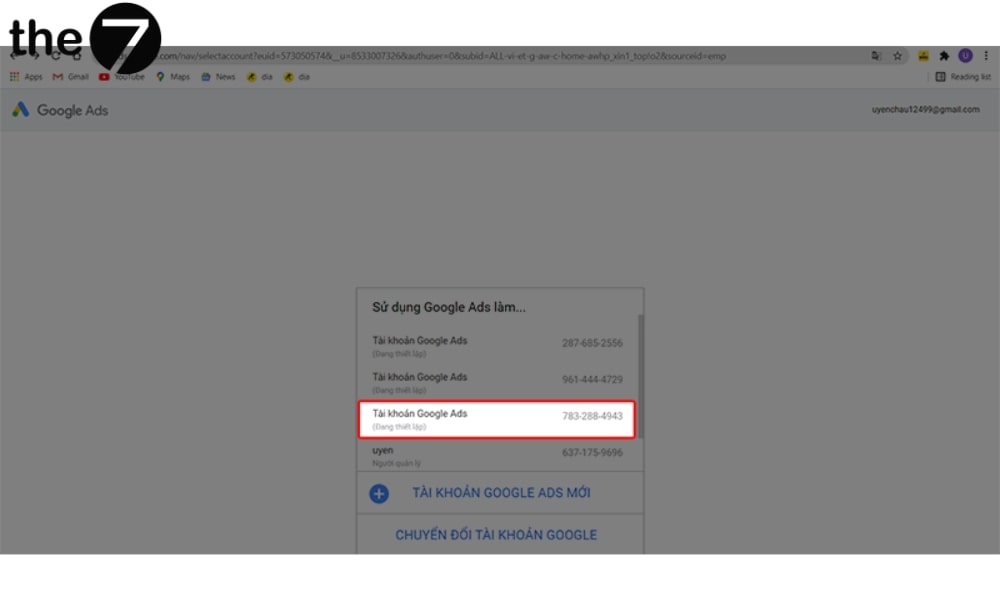Click the blue plus new account icon

click(x=379, y=493)
